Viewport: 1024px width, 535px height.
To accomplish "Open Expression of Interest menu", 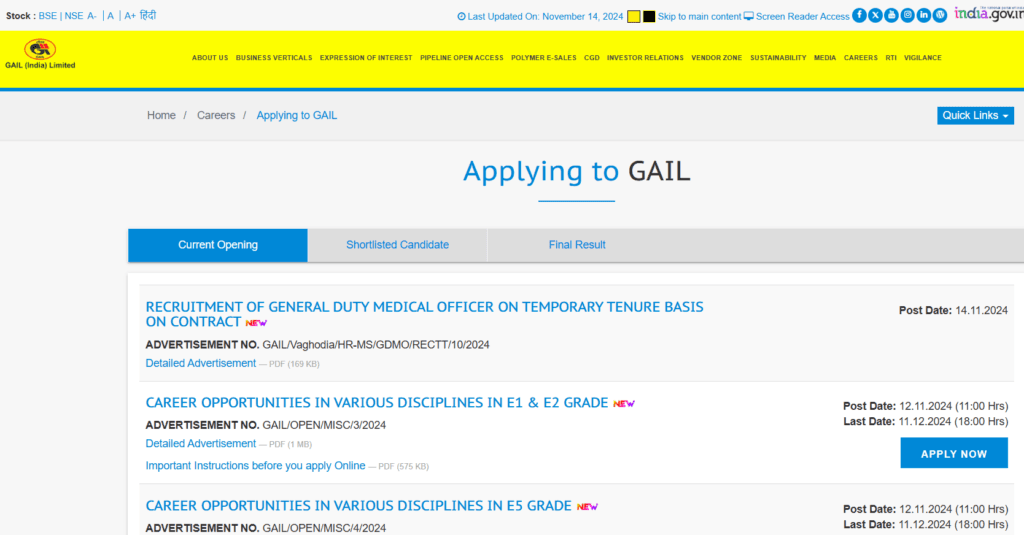I will pos(366,58).
